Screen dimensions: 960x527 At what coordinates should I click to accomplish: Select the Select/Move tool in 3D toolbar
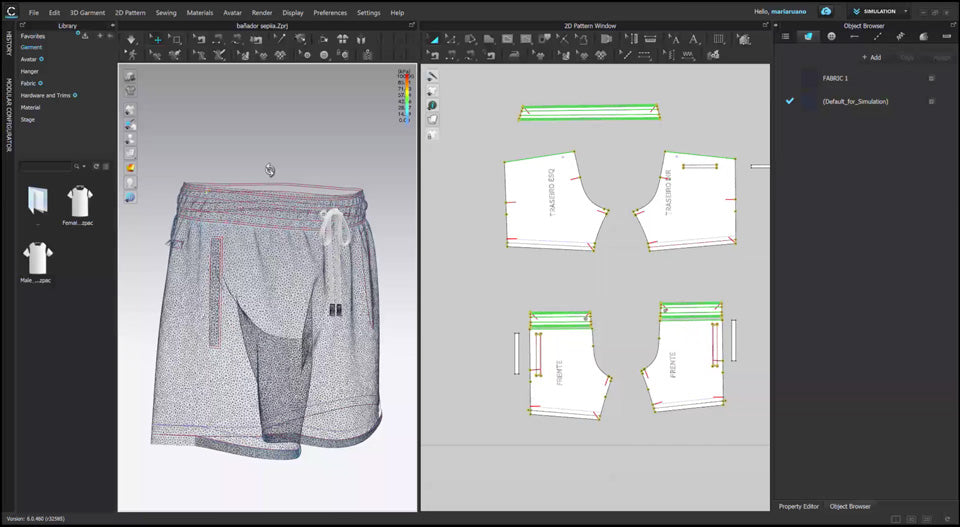[156, 39]
